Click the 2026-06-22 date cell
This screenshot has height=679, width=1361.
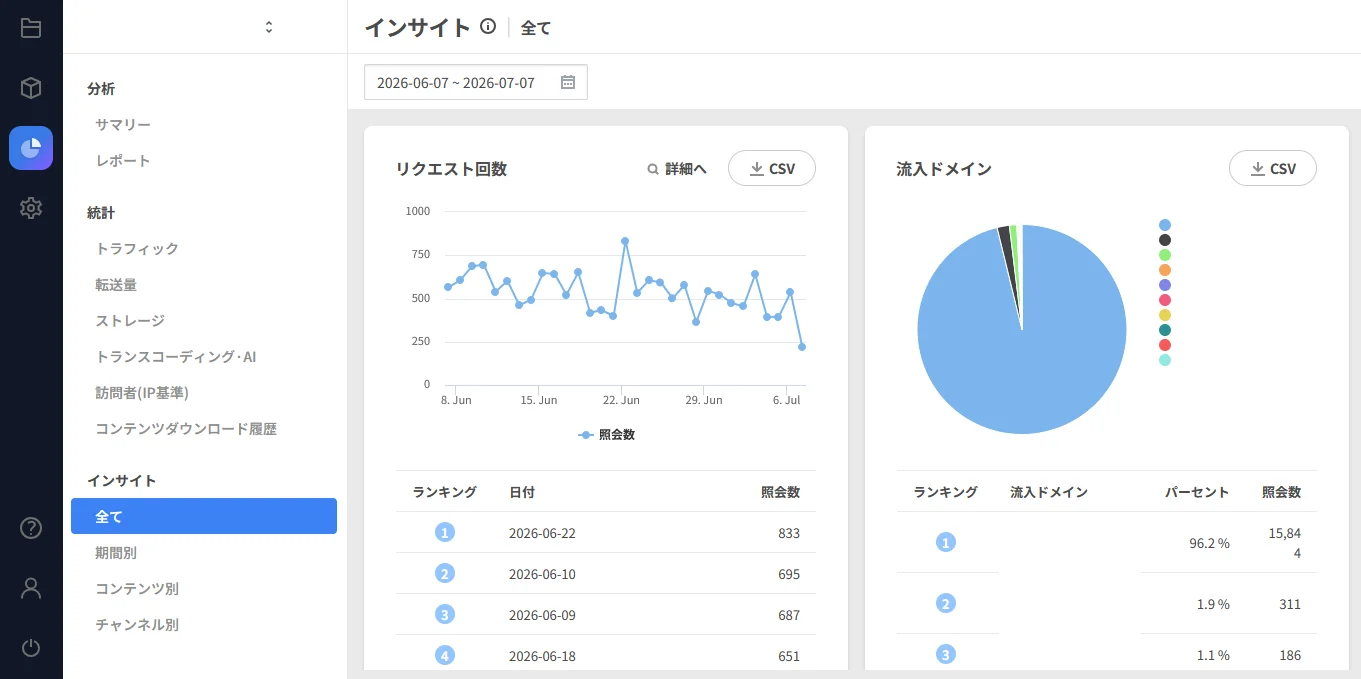pyautogui.click(x=542, y=533)
